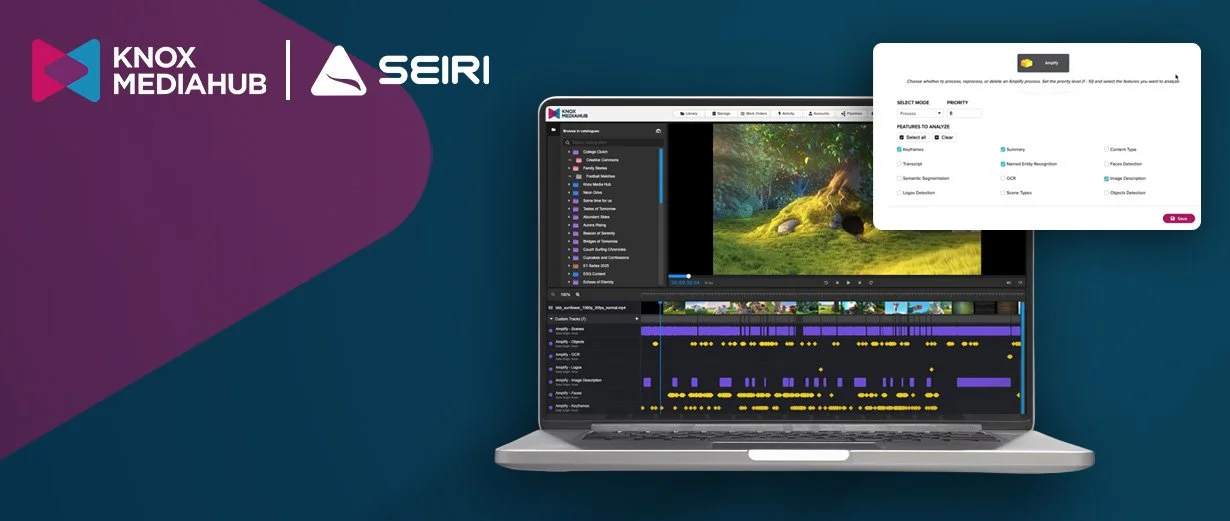Expand the Abundant Skies folder
This screenshot has width=1230, height=521.
[570, 217]
